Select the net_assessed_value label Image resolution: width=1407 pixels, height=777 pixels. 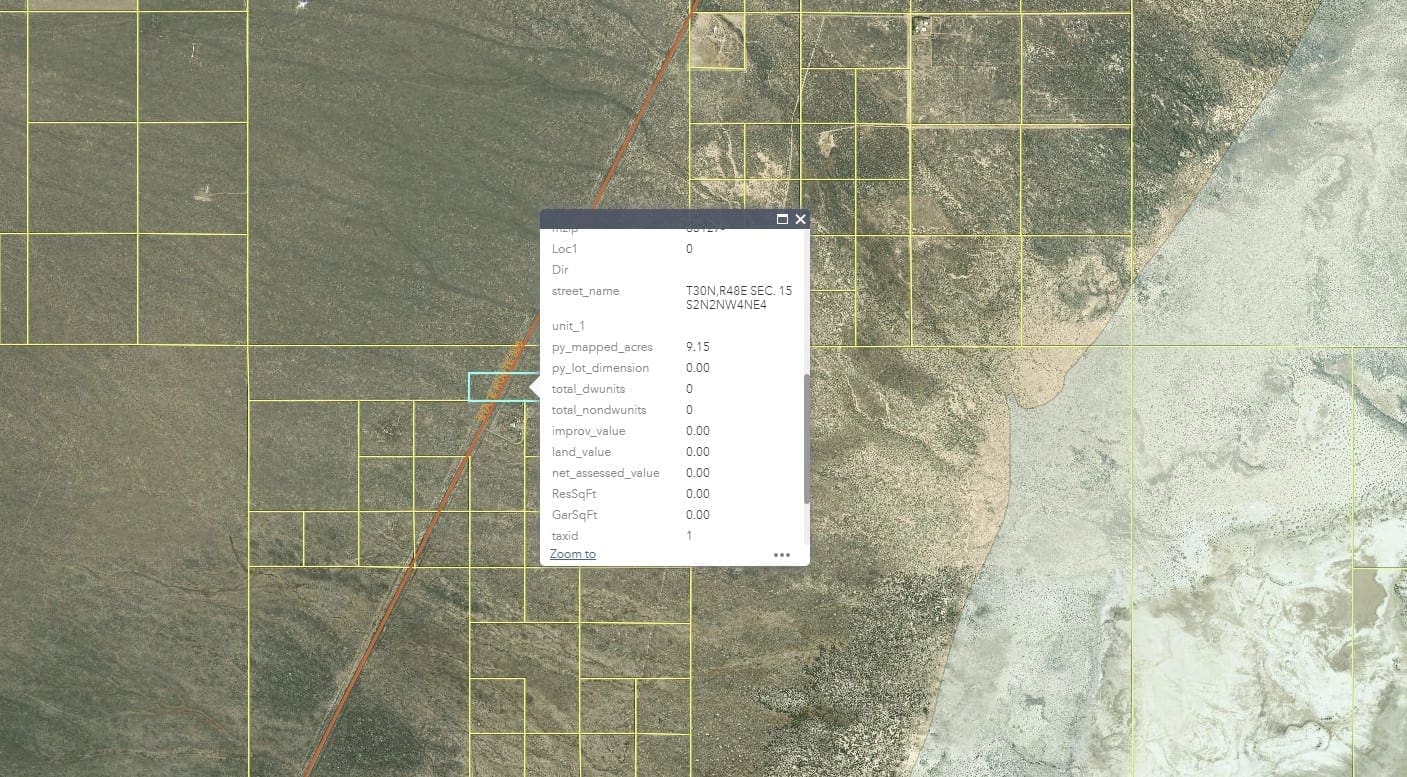click(606, 473)
